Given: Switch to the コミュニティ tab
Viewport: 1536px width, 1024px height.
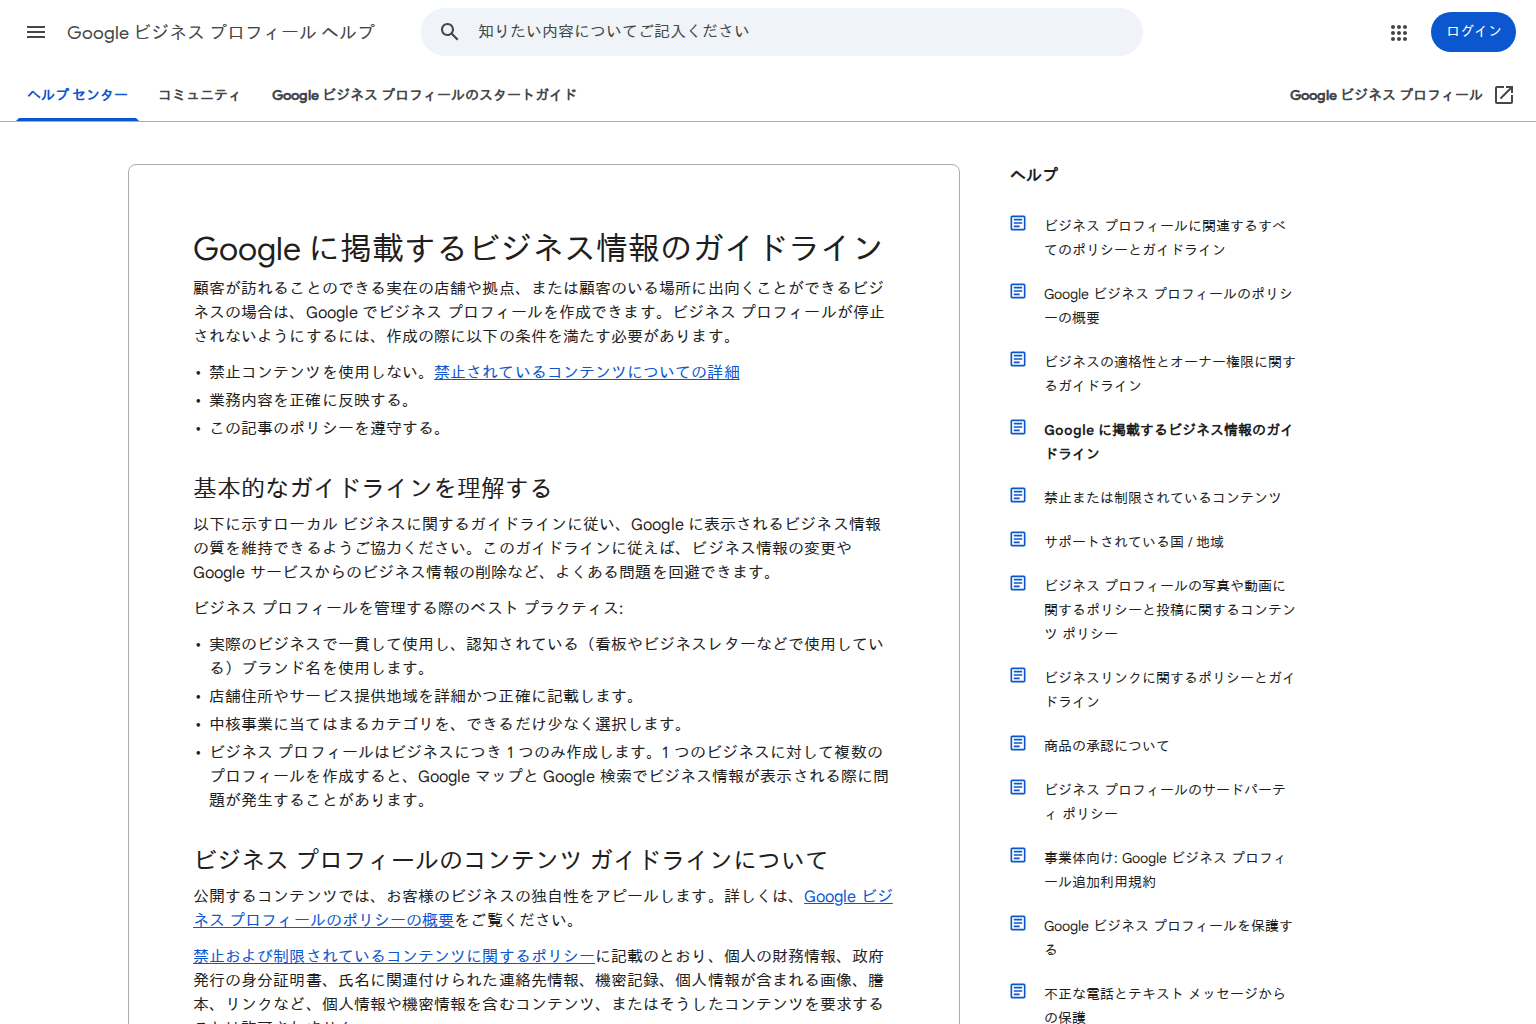Looking at the screenshot, I should coord(199,95).
